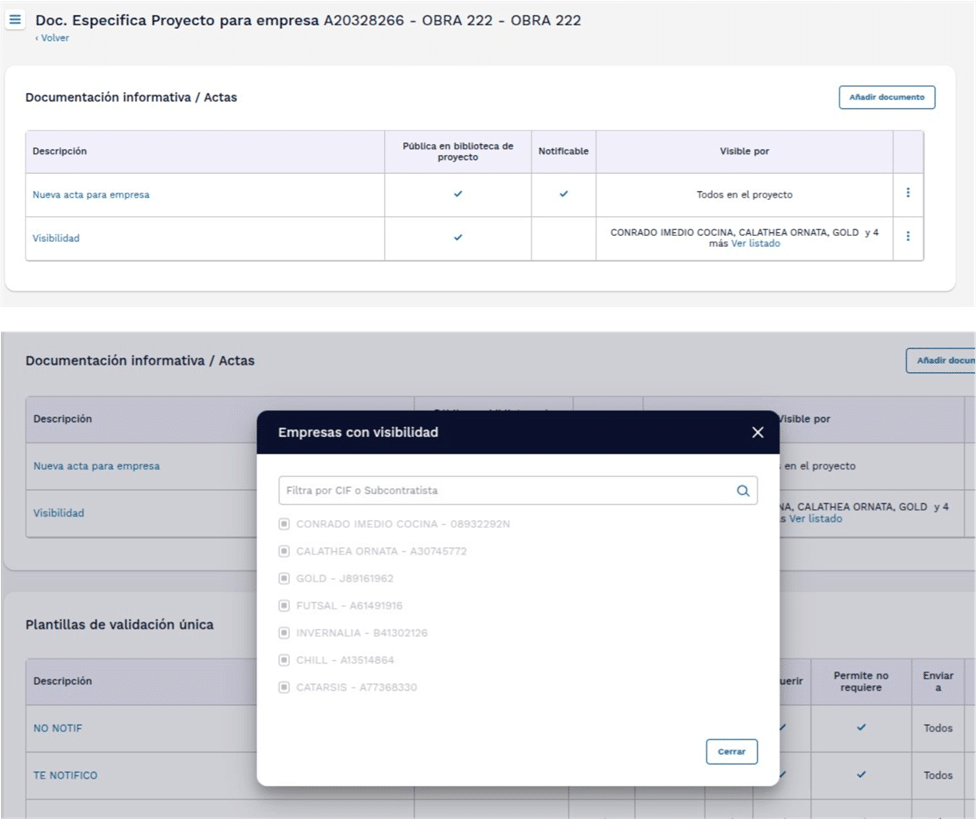Toggle CATARSIS company checkbox

click(x=284, y=687)
